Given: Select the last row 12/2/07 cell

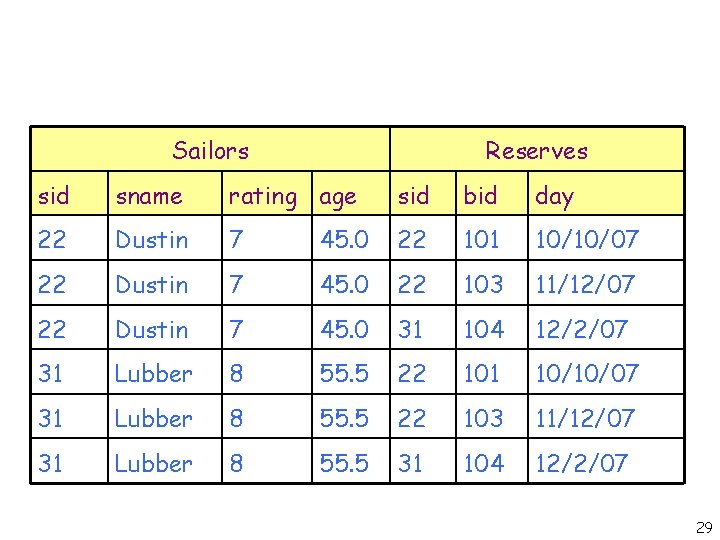Looking at the screenshot, I should click(x=581, y=463).
